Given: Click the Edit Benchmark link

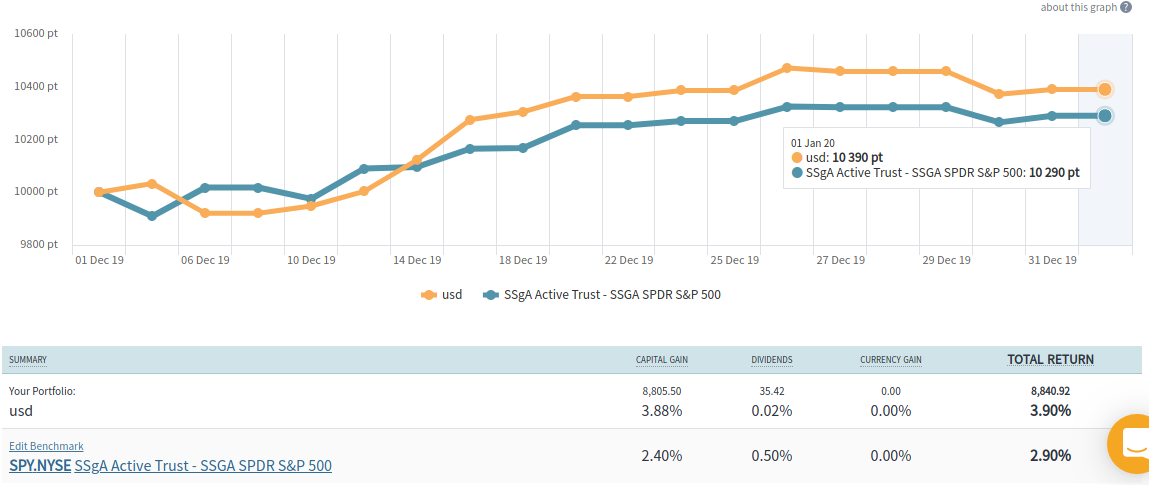Looking at the screenshot, I should (x=46, y=446).
